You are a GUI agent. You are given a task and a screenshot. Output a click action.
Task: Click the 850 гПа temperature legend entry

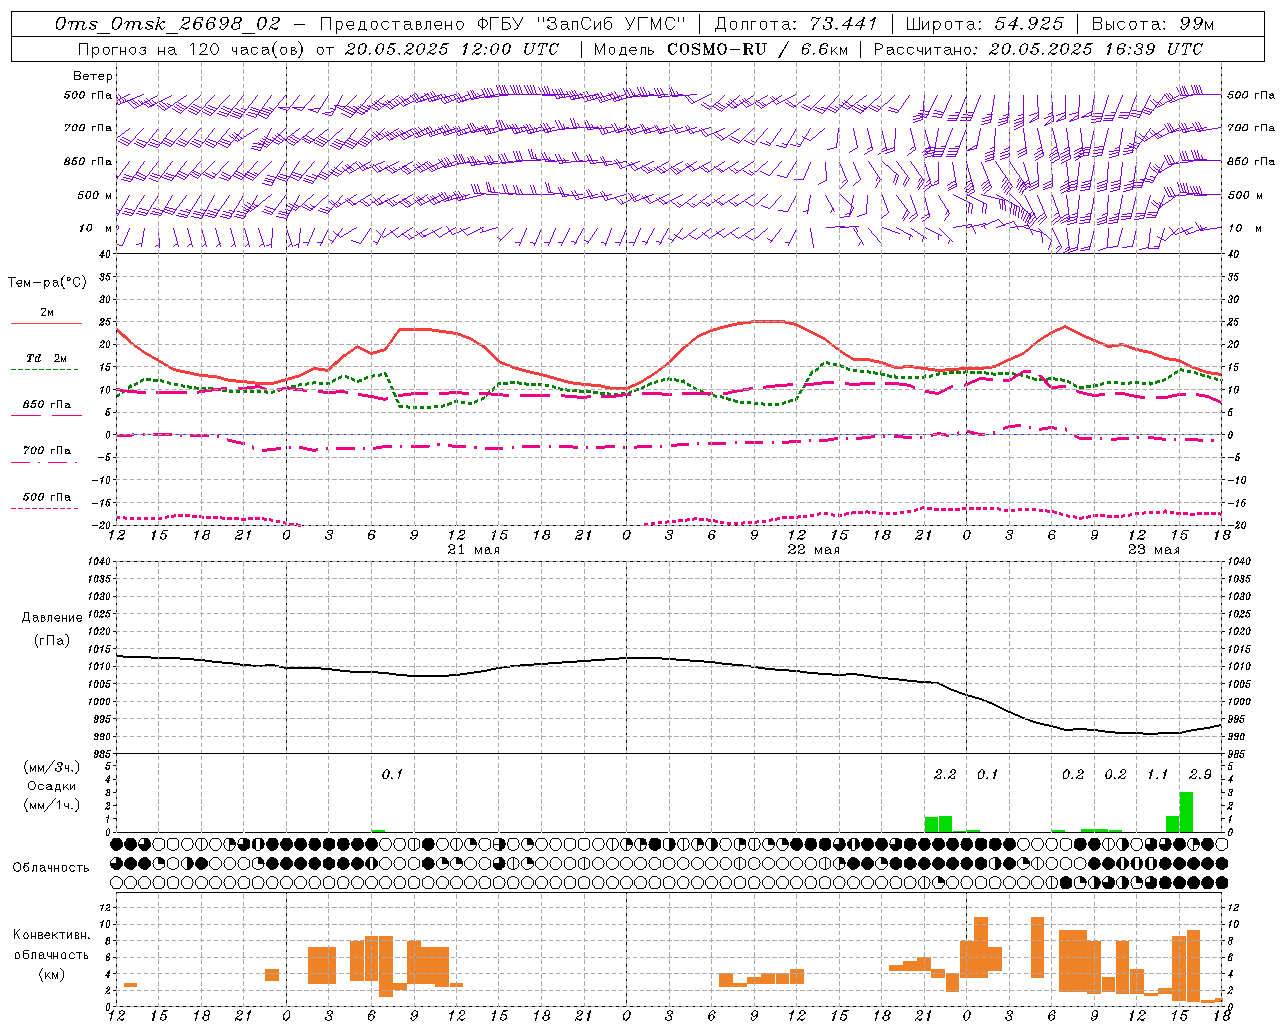pyautogui.click(x=47, y=405)
